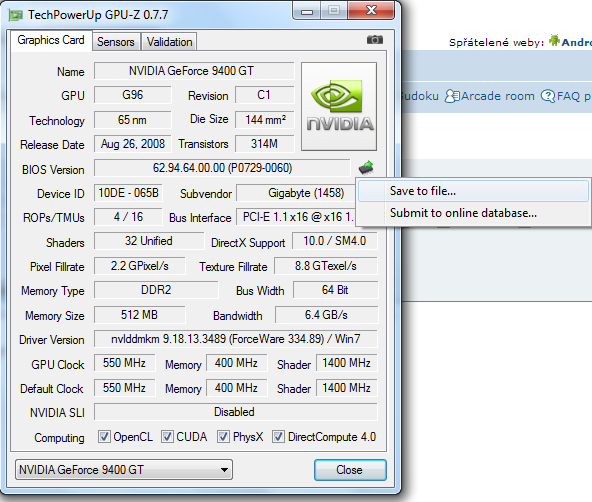592x502 pixels.
Task: Toggle the OpenCL checkbox
Action: (x=104, y=437)
